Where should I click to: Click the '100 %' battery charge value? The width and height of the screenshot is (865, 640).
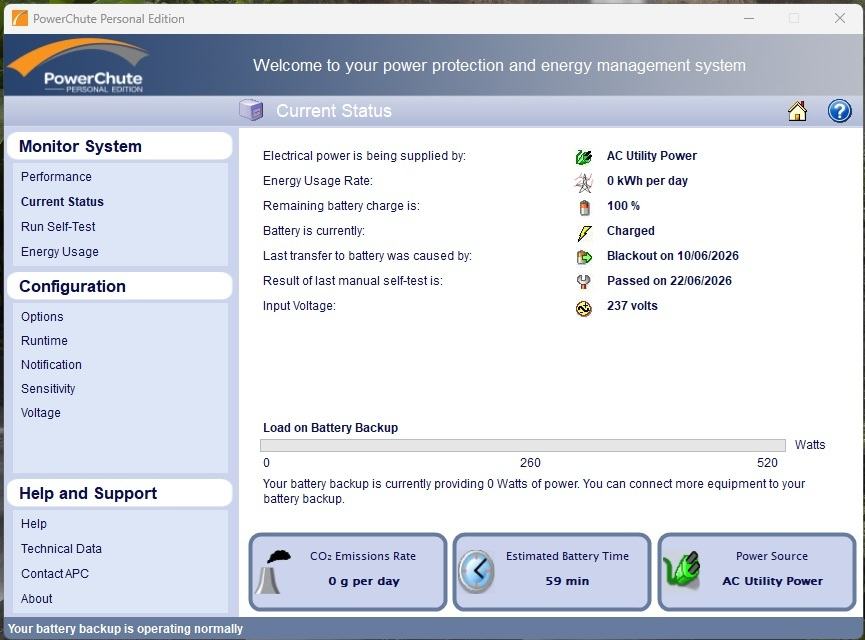[623, 206]
